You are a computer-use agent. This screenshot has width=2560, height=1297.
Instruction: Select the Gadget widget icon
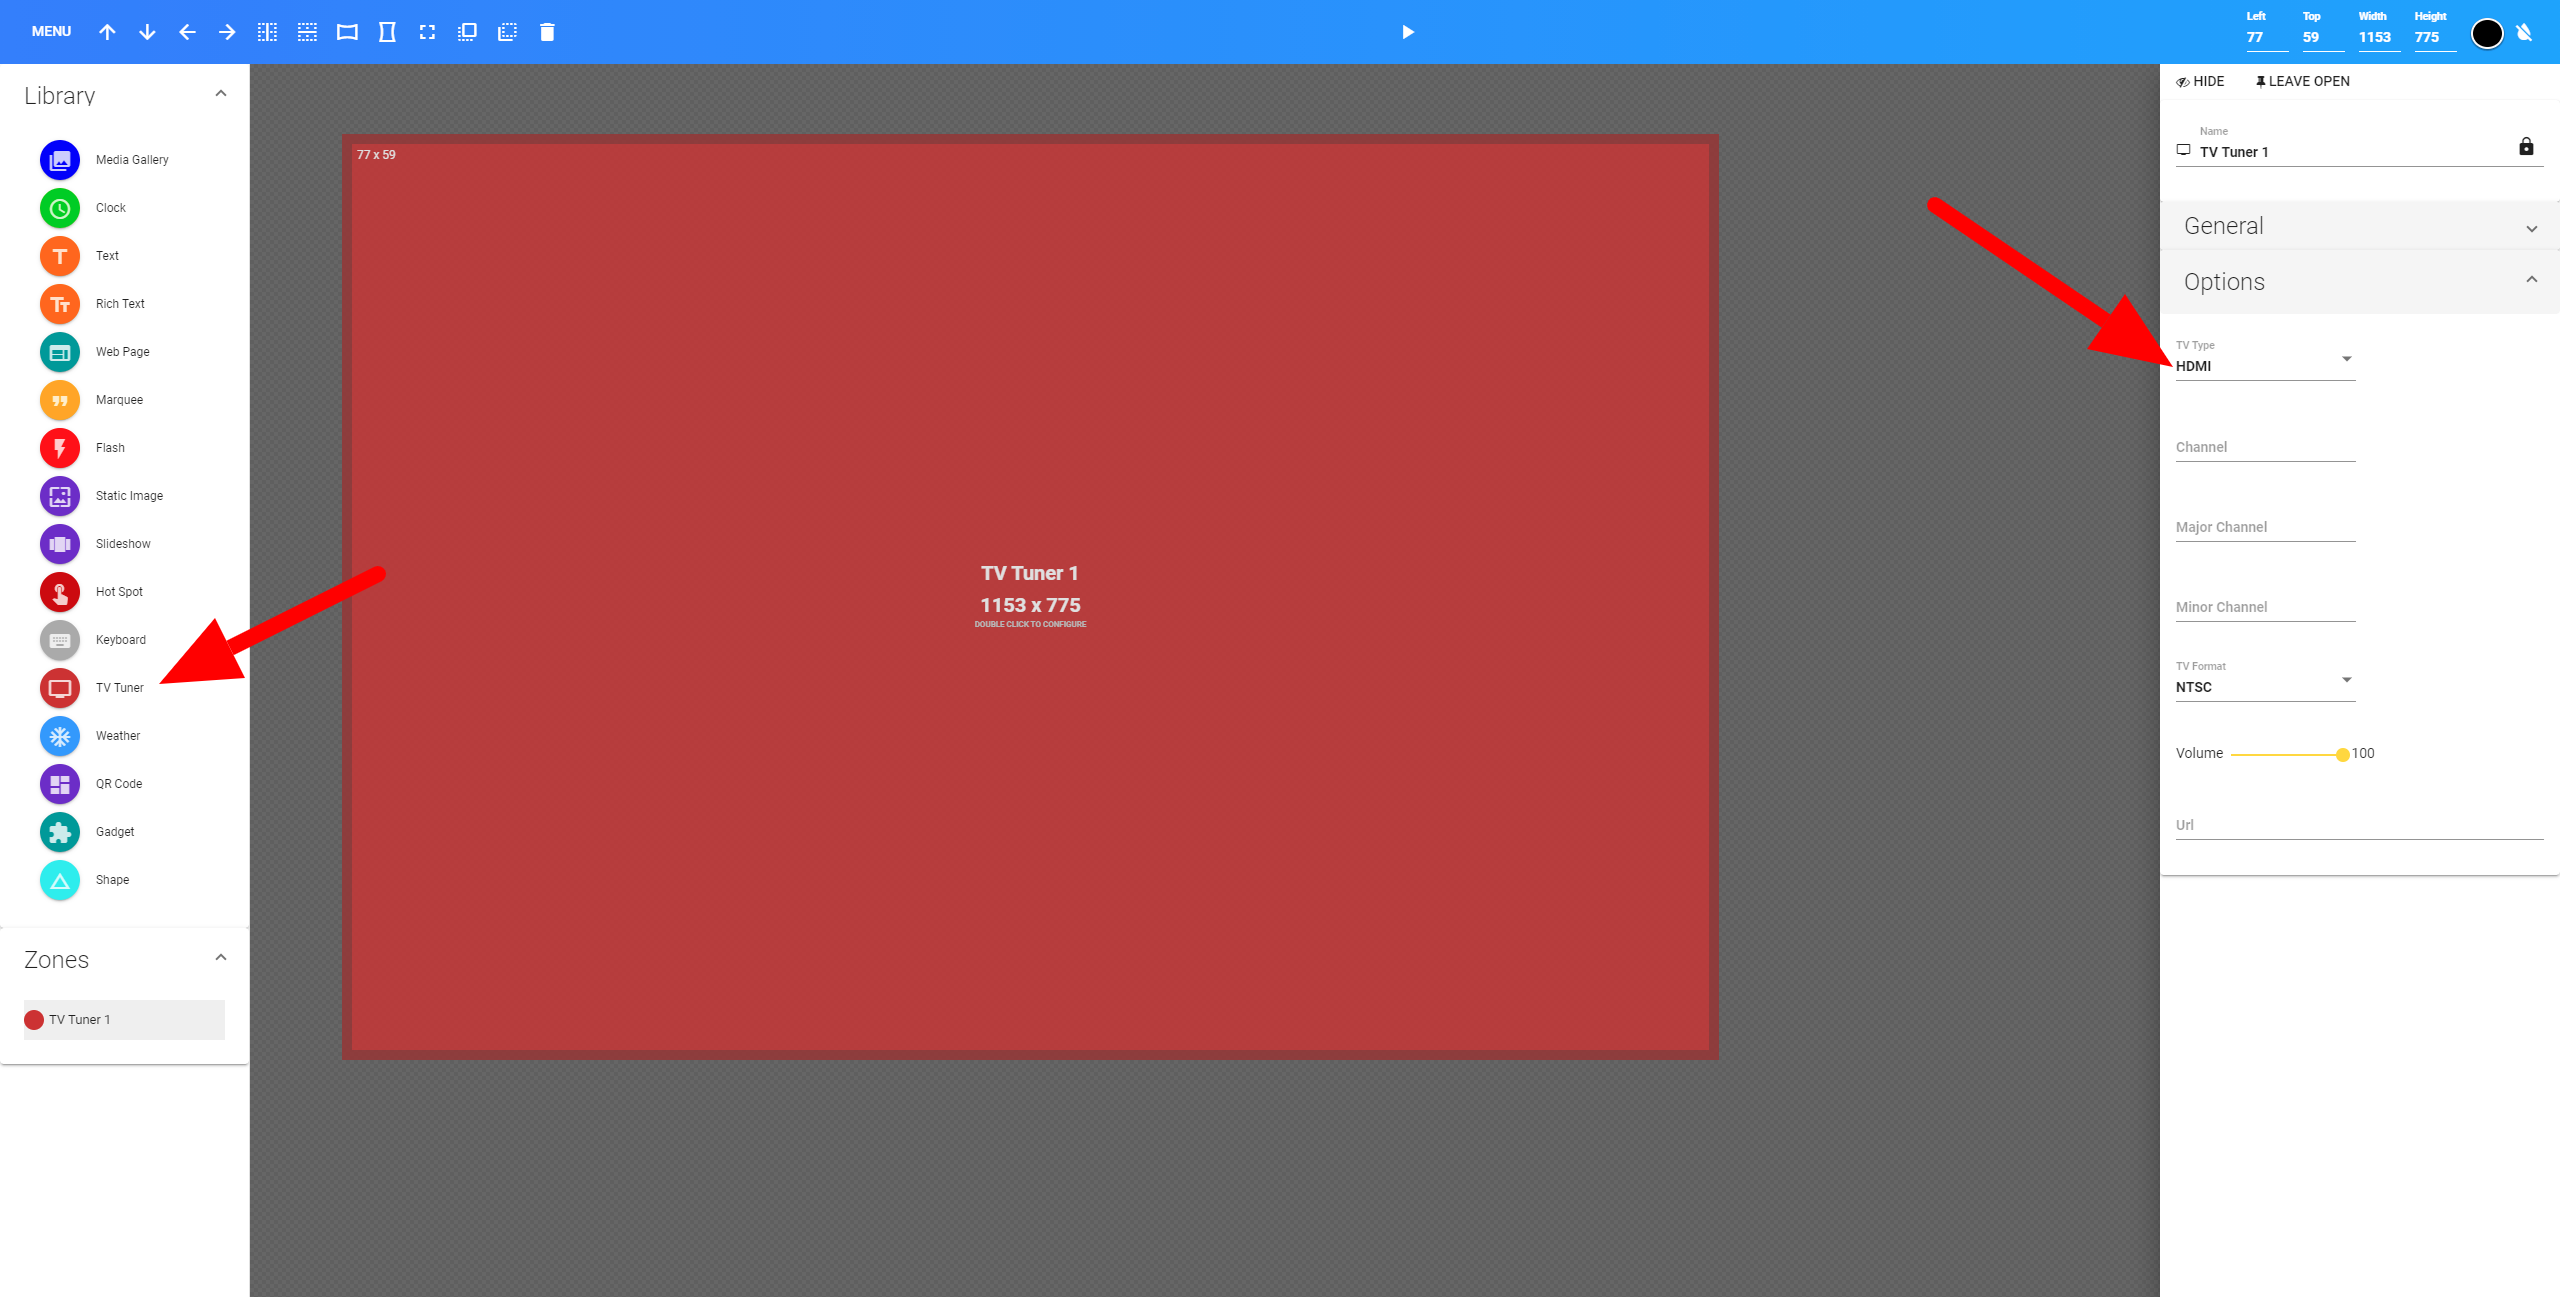(60, 832)
